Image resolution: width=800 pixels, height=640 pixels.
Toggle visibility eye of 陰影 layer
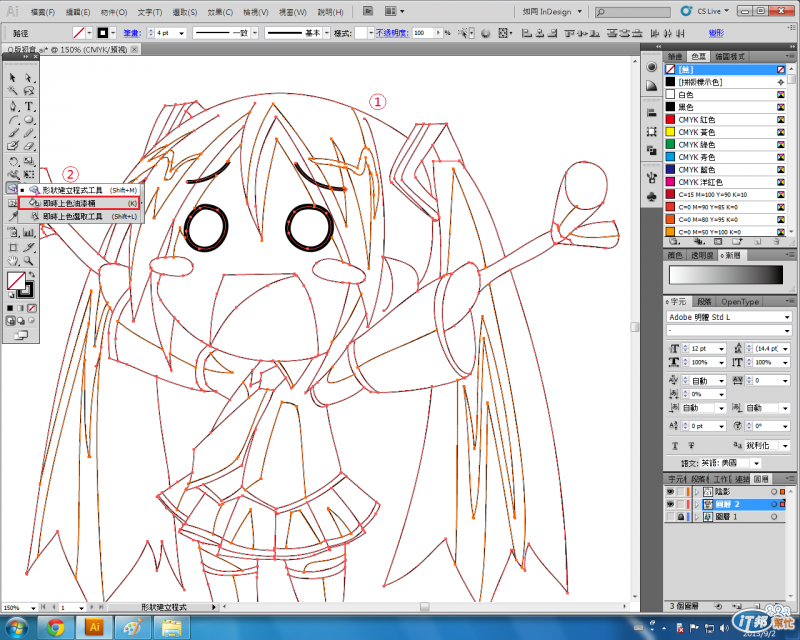coord(670,491)
